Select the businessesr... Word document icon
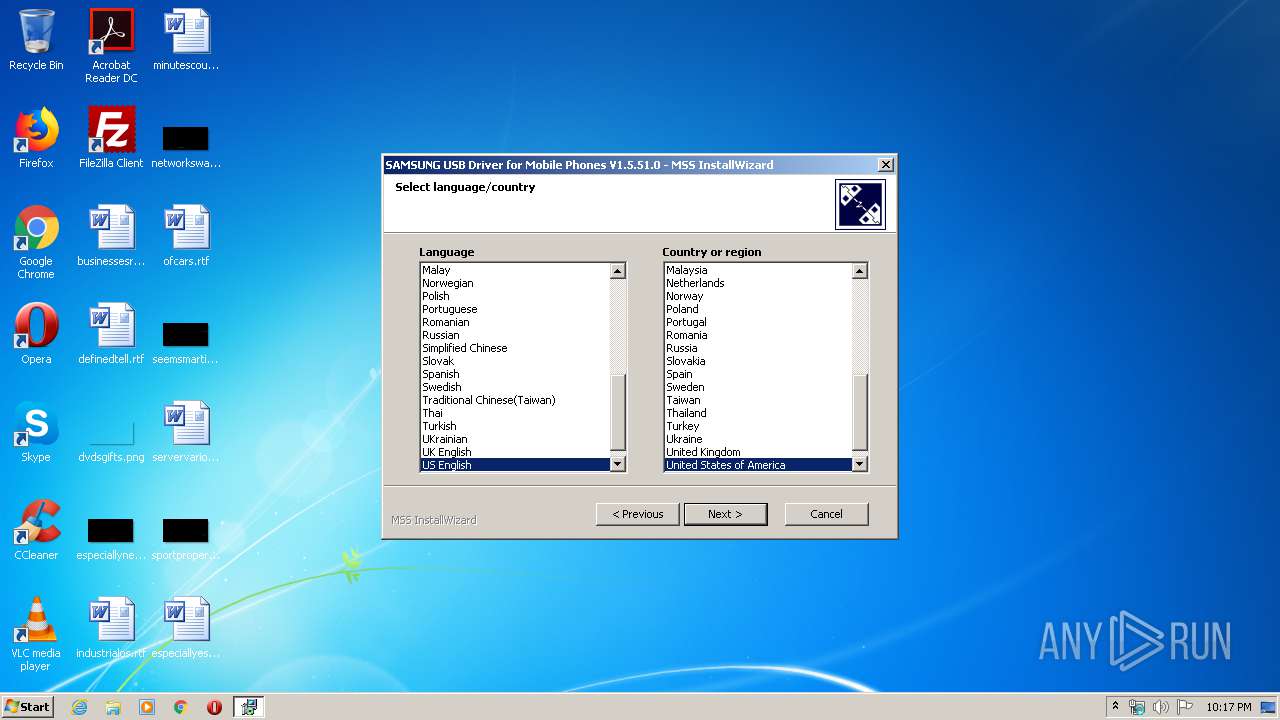This screenshot has width=1280, height=720. pyautogui.click(x=111, y=236)
